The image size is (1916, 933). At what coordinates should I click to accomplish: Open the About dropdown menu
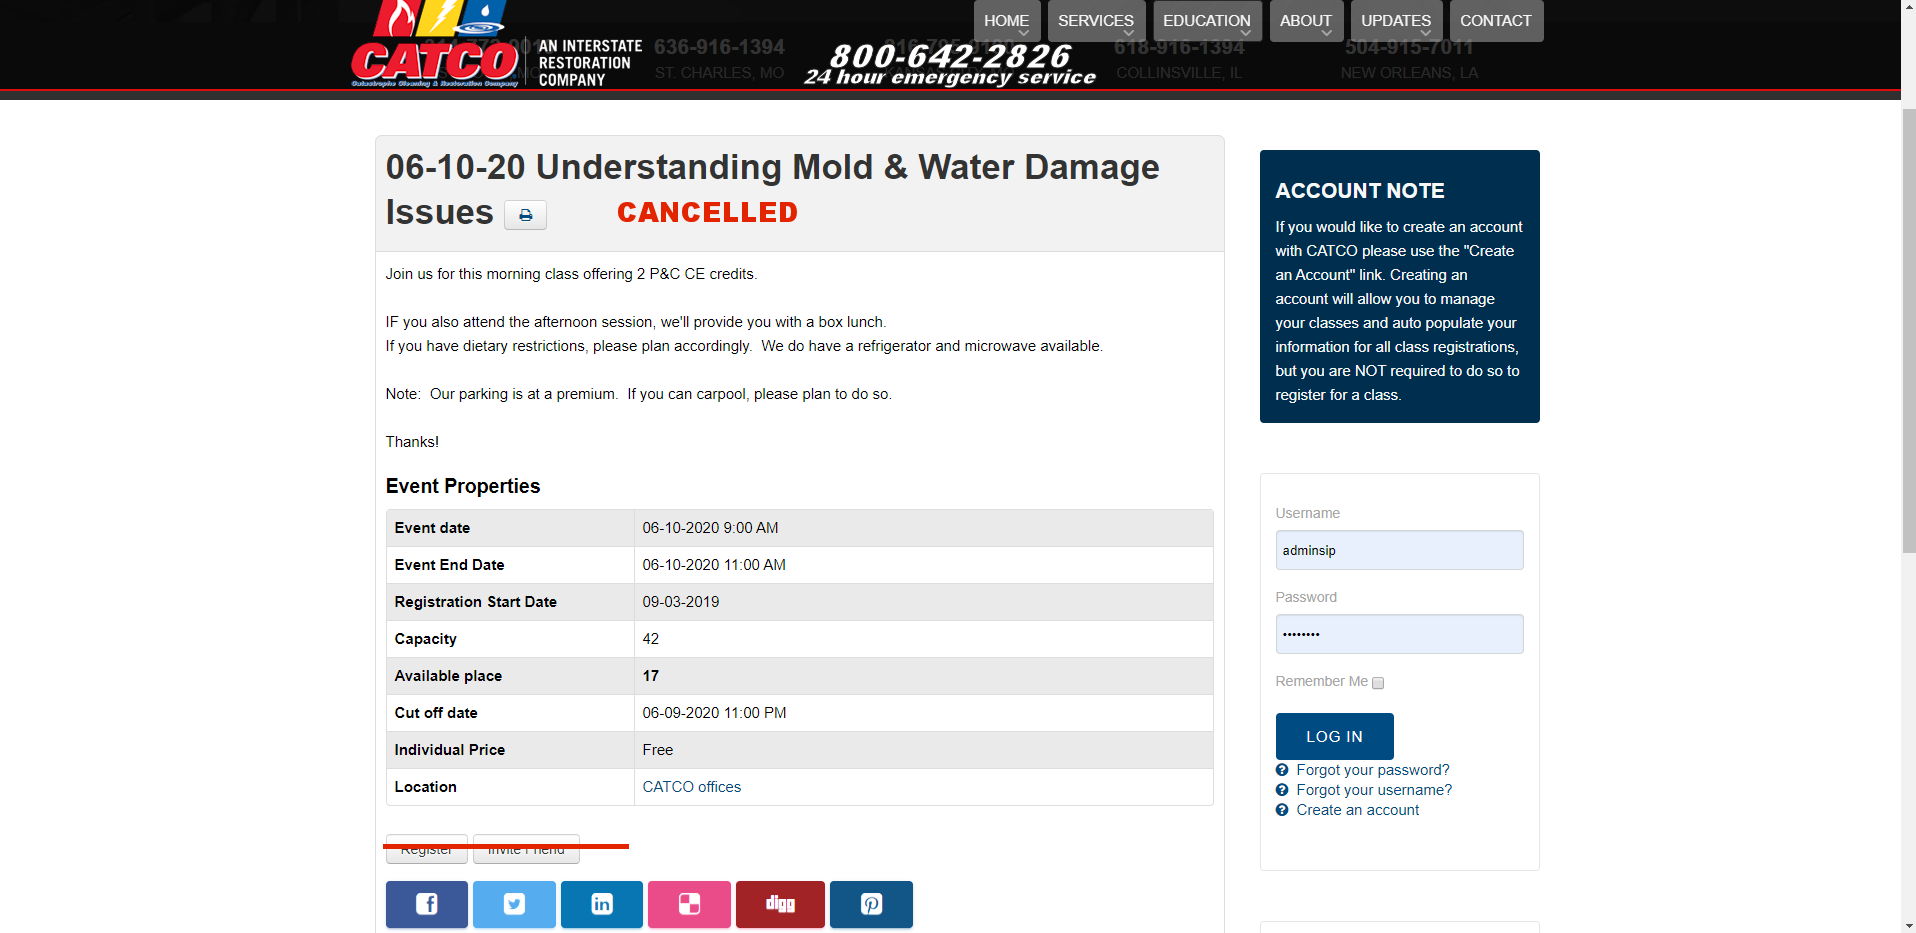click(1305, 21)
